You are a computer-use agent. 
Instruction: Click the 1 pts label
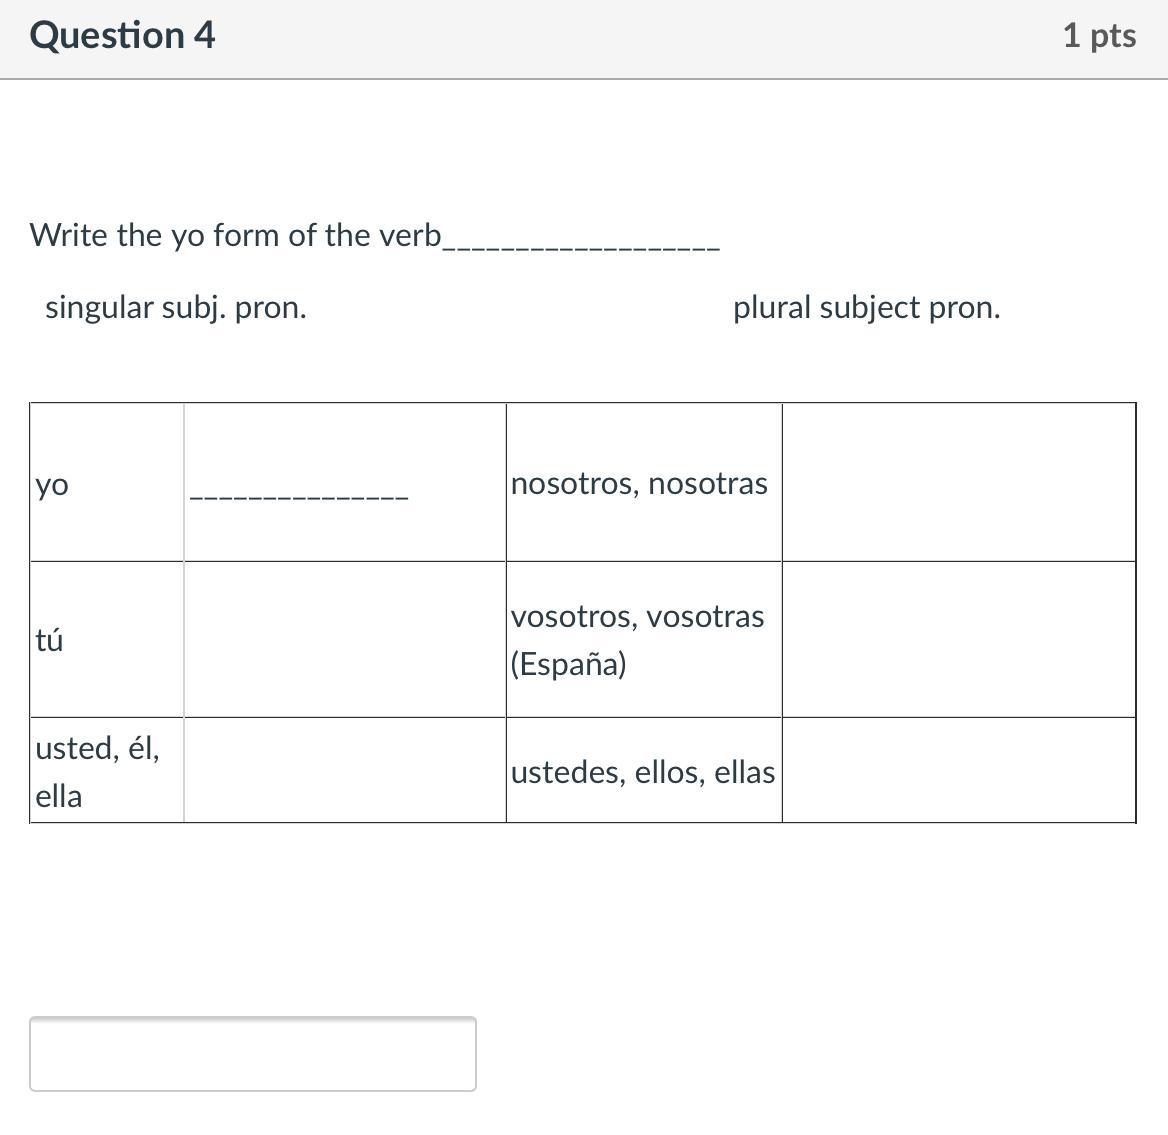tap(1098, 36)
